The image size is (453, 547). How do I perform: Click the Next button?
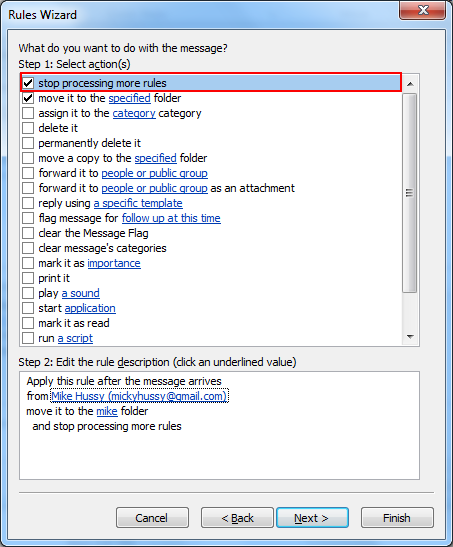point(312,518)
